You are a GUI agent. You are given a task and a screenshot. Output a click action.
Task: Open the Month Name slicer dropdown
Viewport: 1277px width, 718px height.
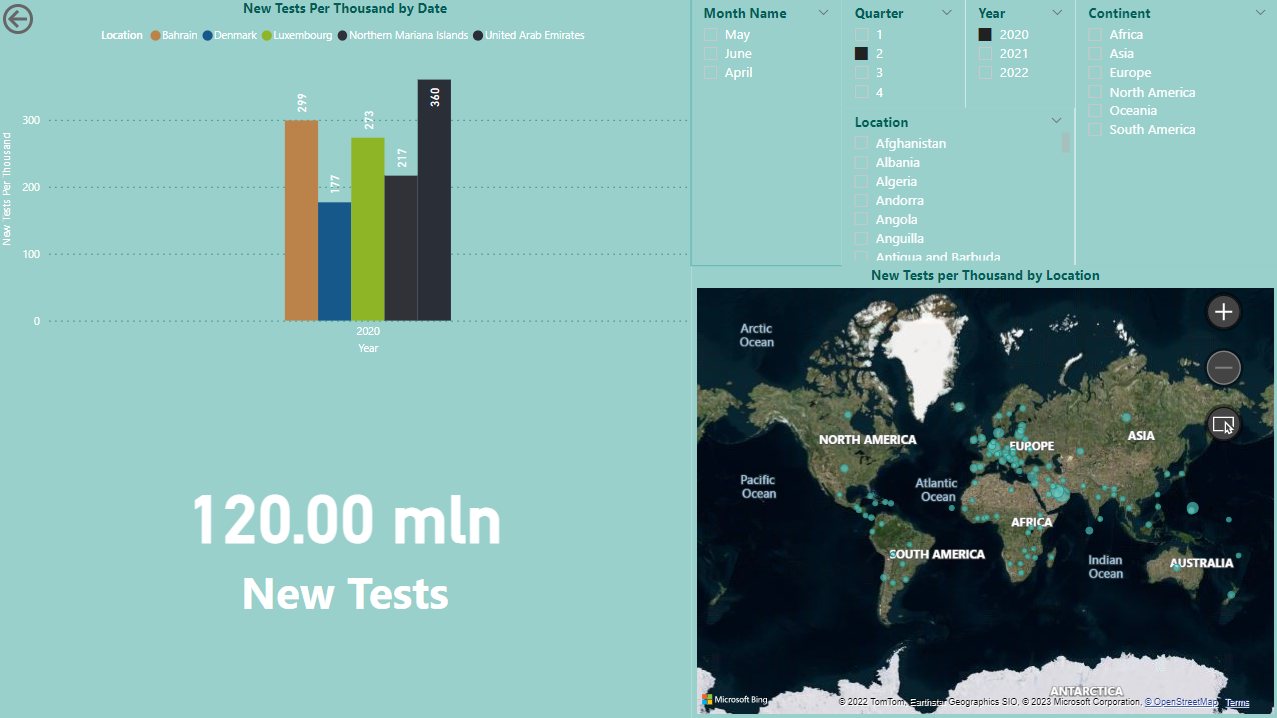tap(823, 13)
